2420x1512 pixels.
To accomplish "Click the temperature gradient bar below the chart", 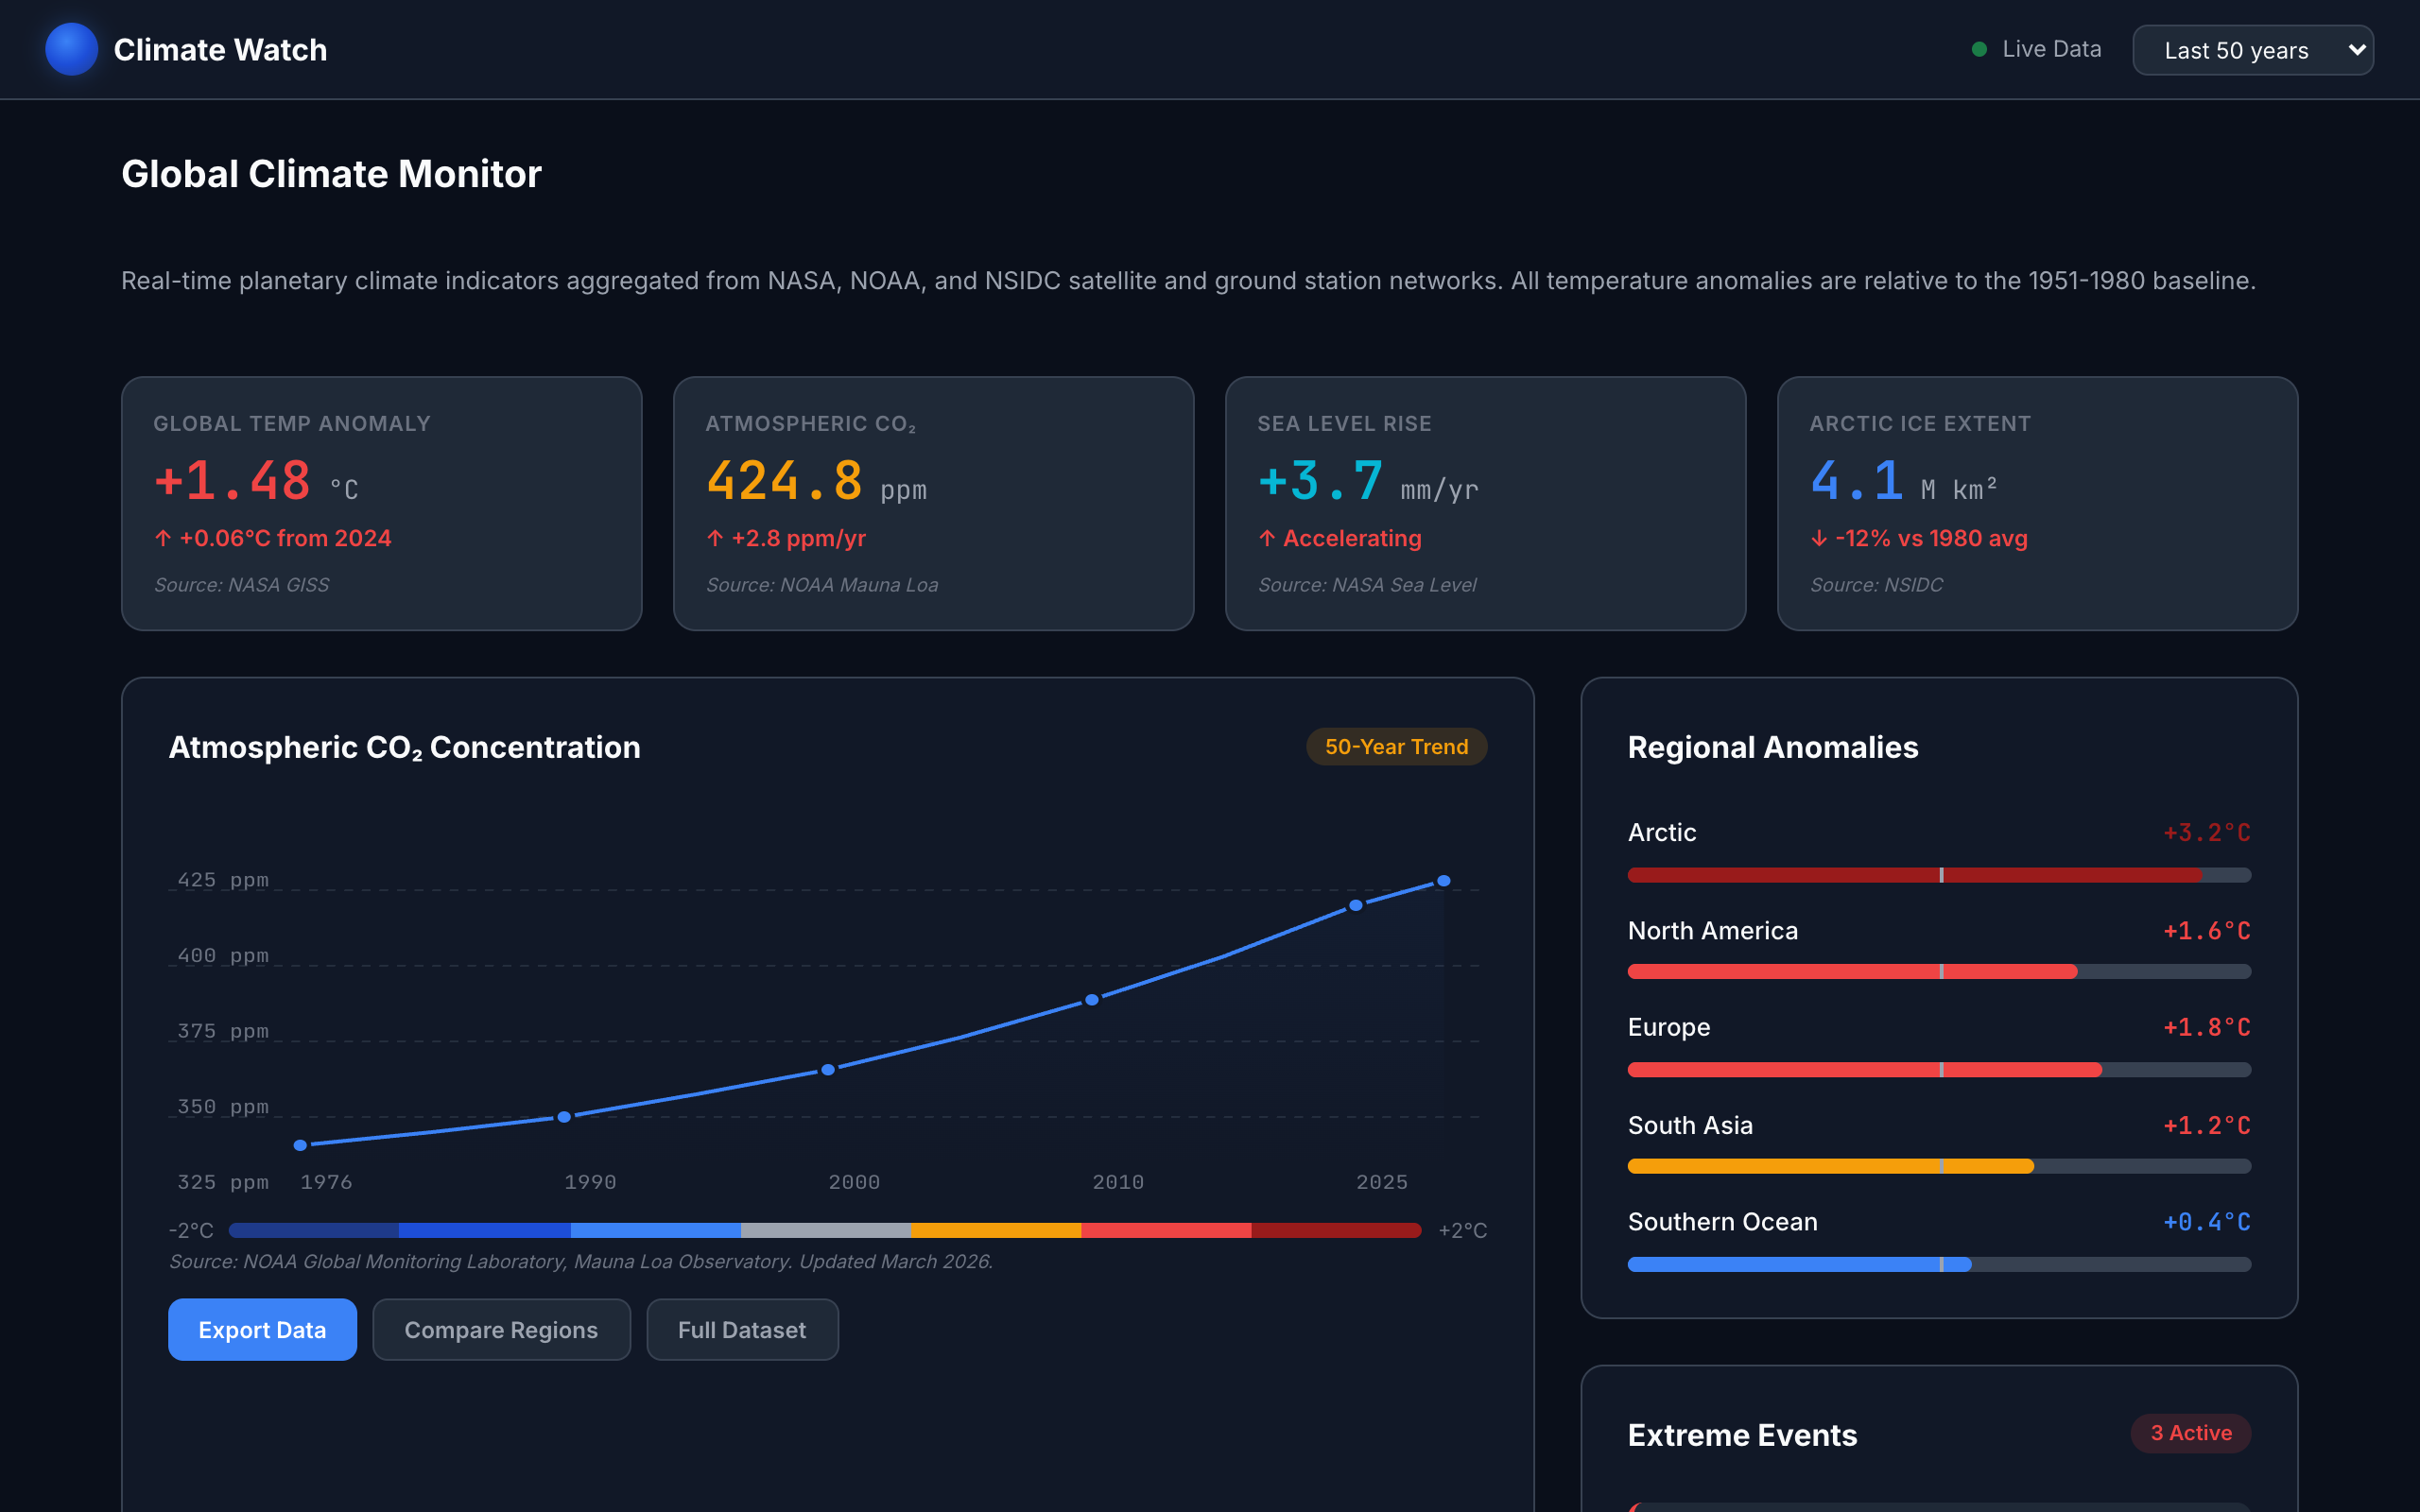I will [x=822, y=1230].
